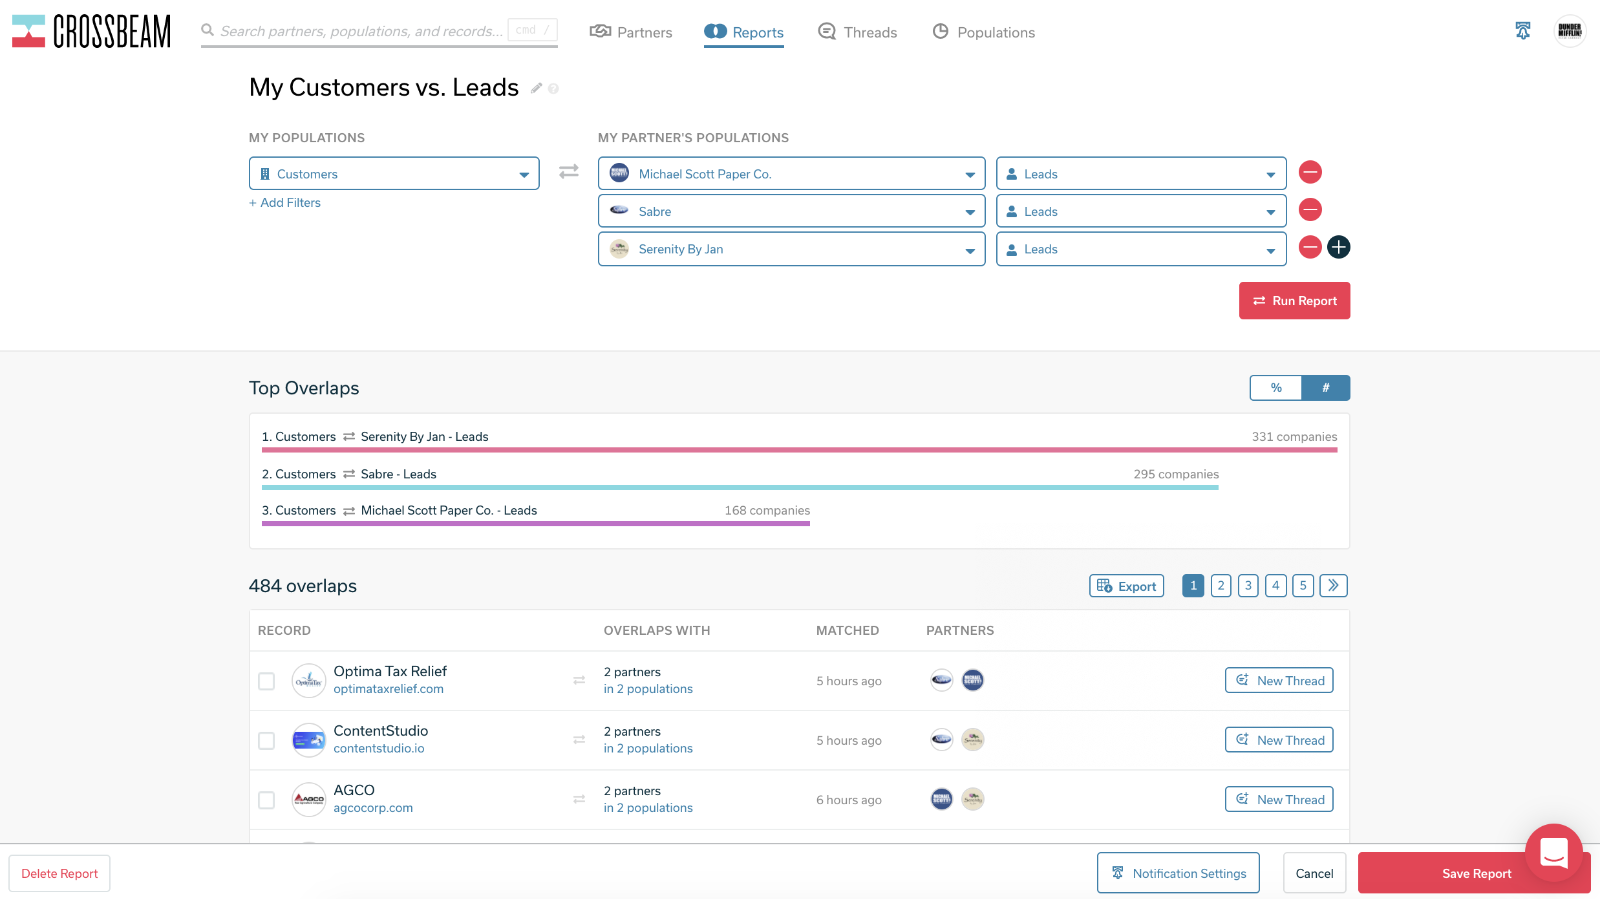Open the Michael Scott Paper Co. partner dropdown
The height and width of the screenshot is (900, 1600).
click(792, 174)
